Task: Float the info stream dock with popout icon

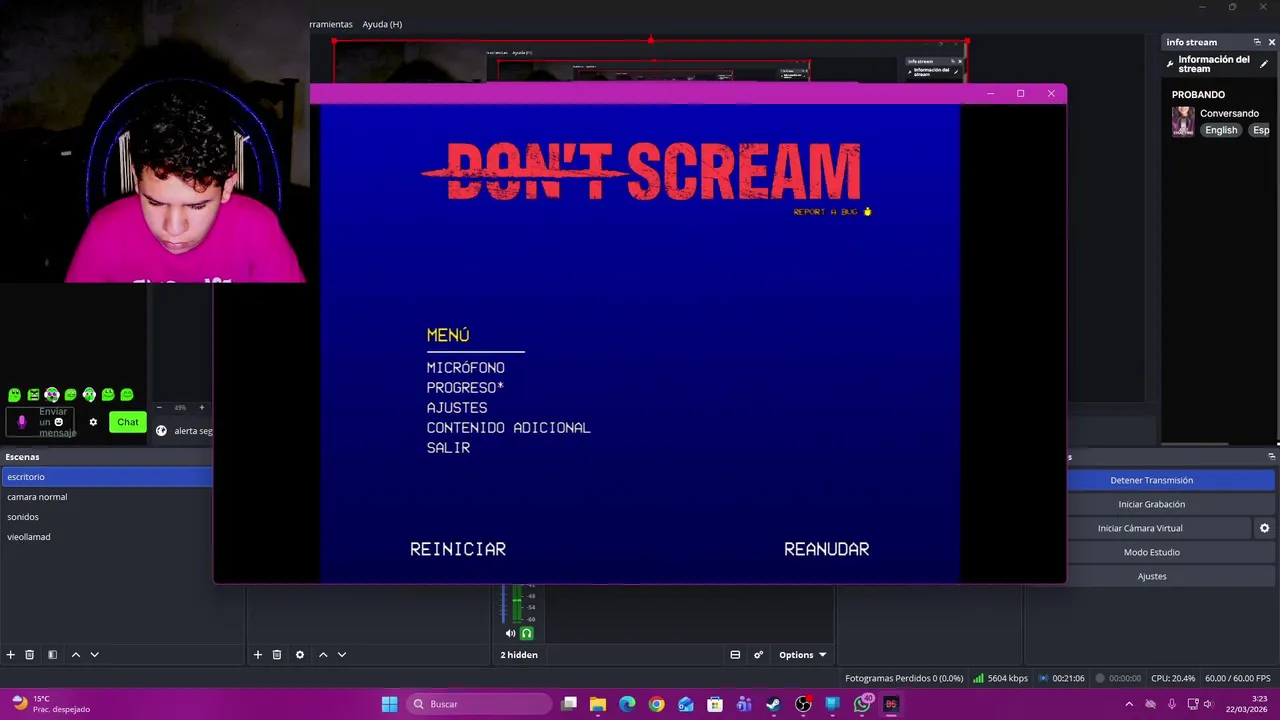Action: [x=1257, y=42]
